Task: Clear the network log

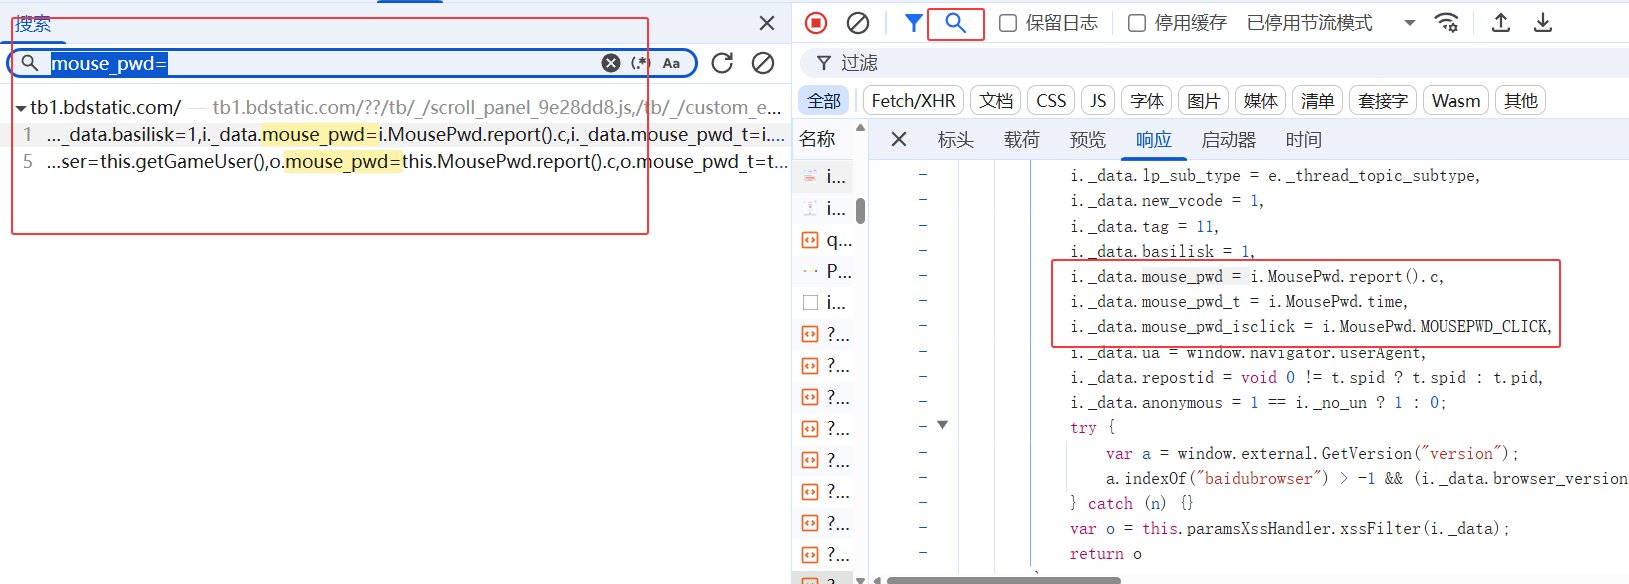Action: click(x=858, y=23)
